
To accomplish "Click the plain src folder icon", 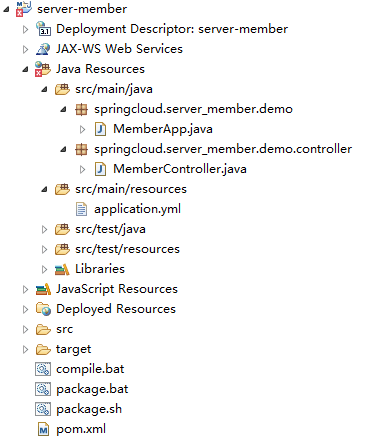I will (43, 329).
